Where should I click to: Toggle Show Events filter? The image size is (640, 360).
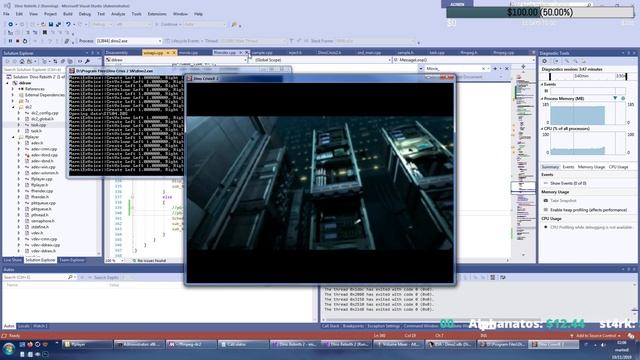click(x=568, y=183)
